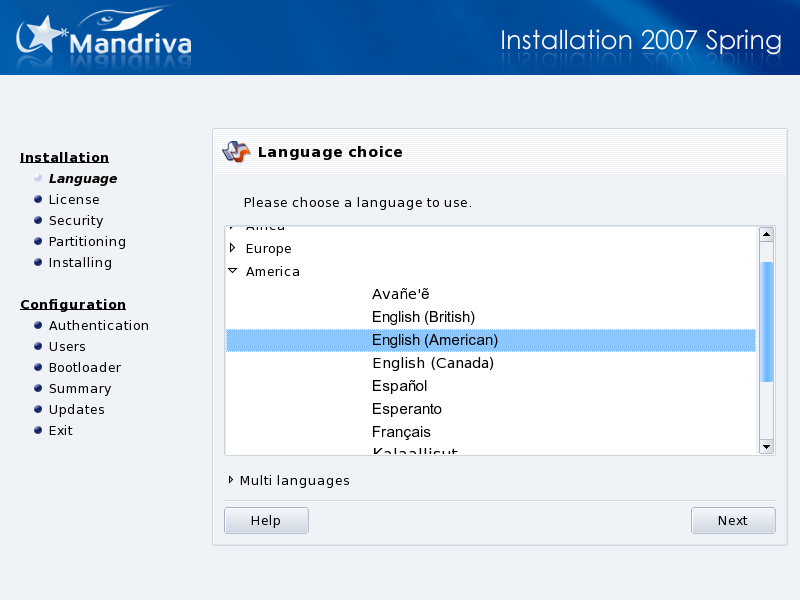This screenshot has height=600, width=800.
Task: Open Help for language choice
Action: pyautogui.click(x=266, y=521)
